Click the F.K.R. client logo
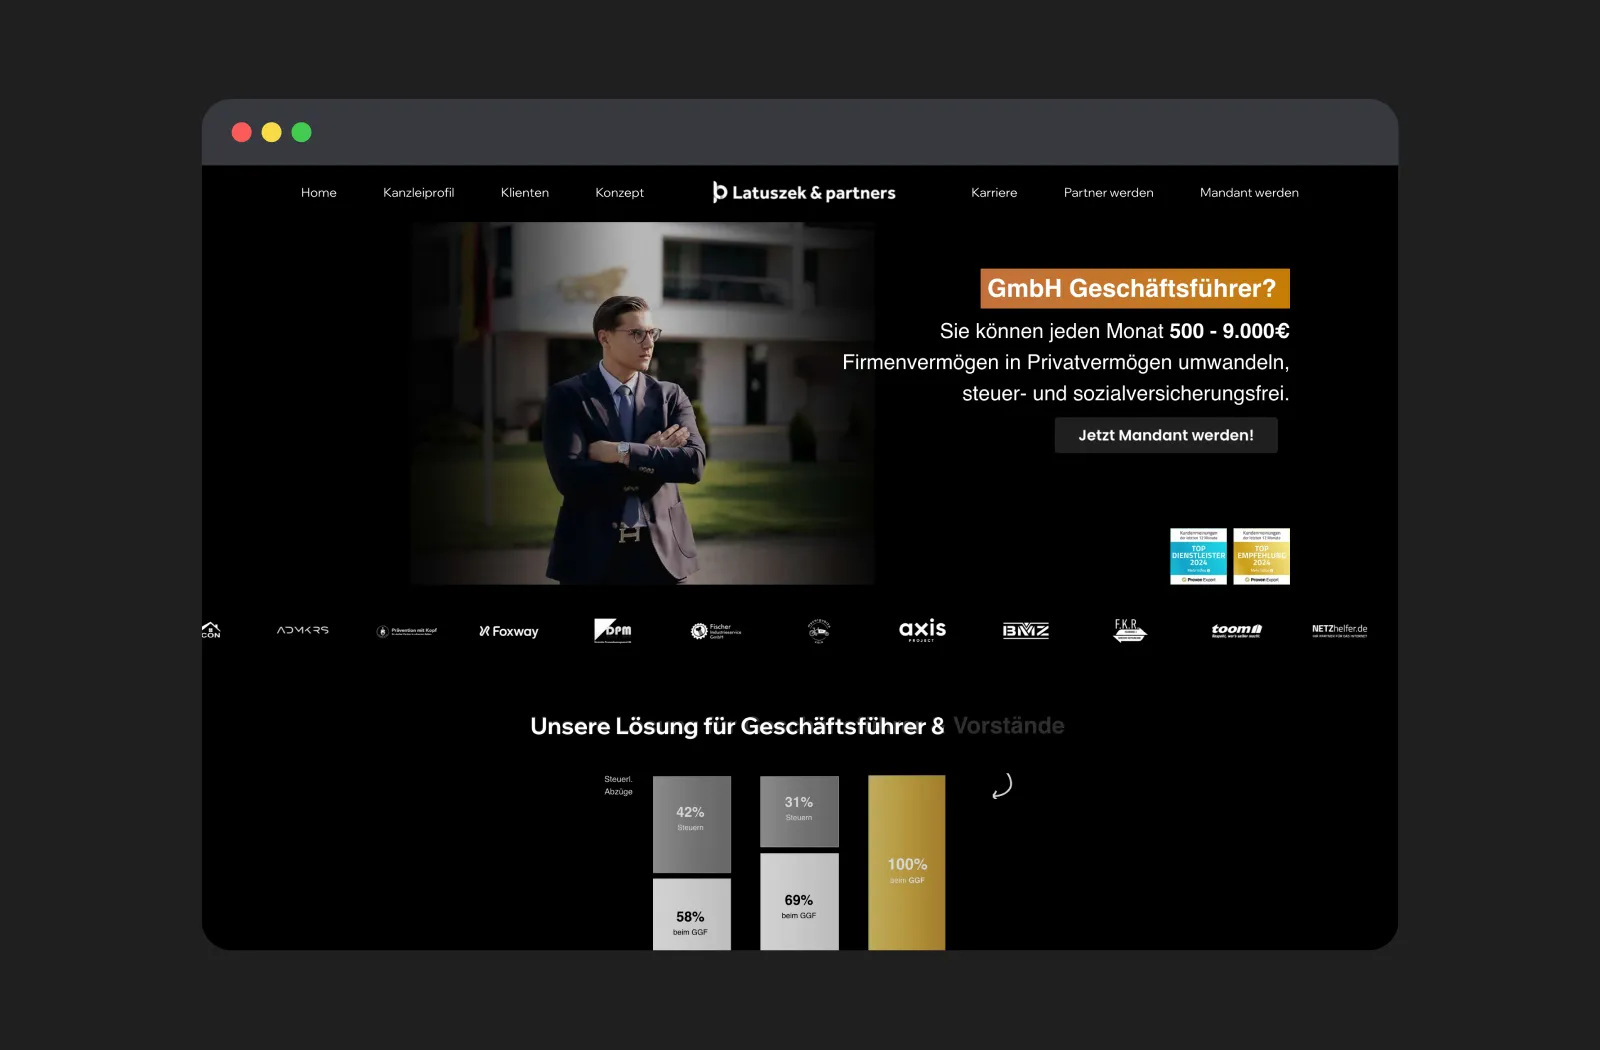 [1129, 630]
